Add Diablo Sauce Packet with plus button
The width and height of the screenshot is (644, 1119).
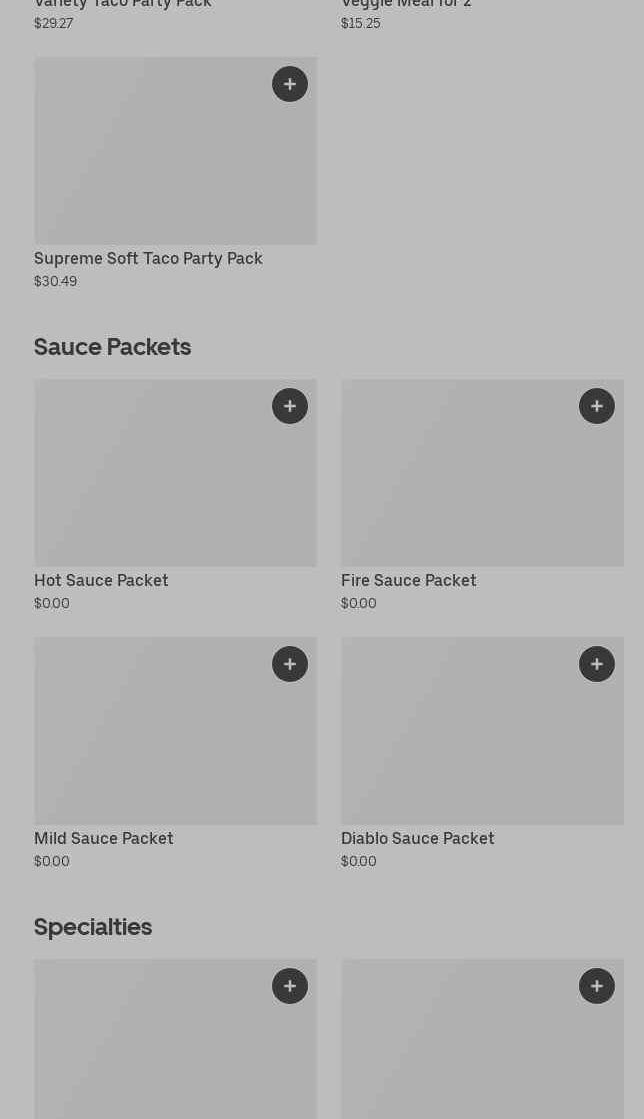(597, 664)
